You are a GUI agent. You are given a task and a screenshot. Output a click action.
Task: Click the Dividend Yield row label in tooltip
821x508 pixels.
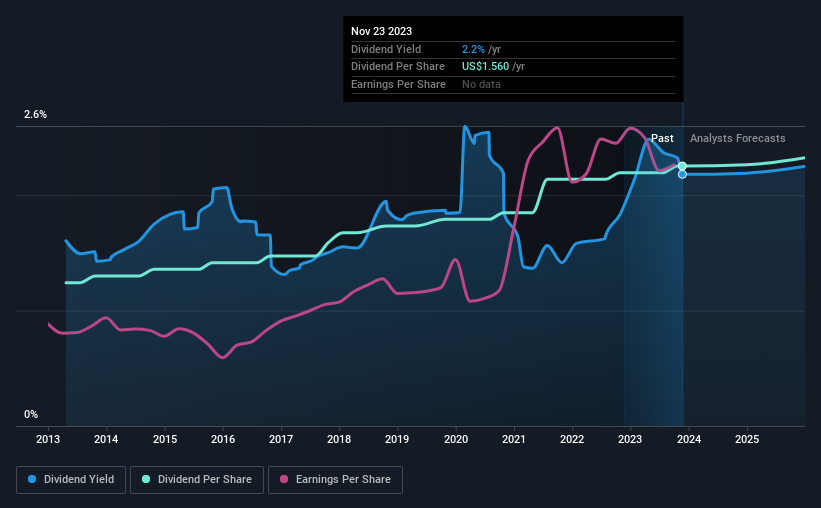[x=386, y=49]
